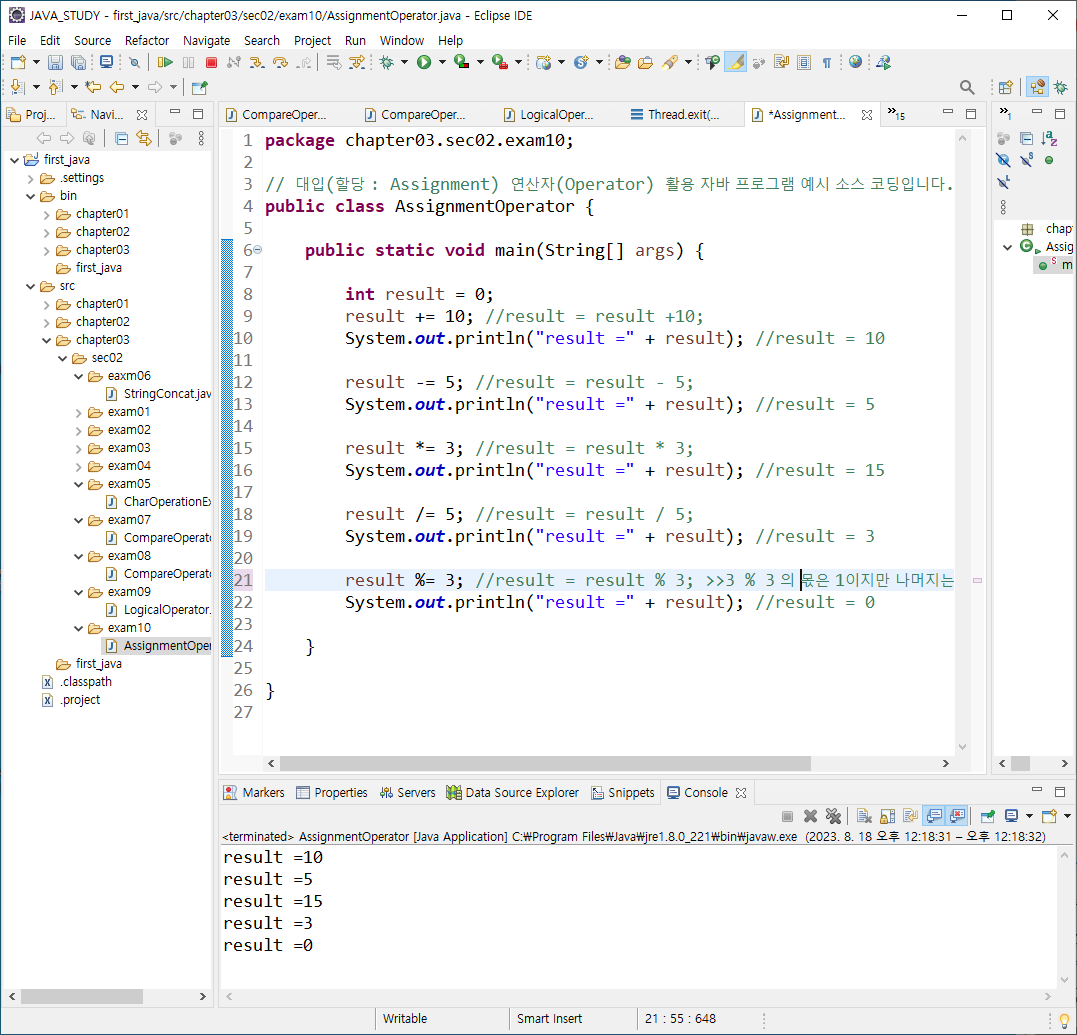This screenshot has height=1035, width=1077.
Task: Toggle Scroll Lock in Console
Action: 887,816
